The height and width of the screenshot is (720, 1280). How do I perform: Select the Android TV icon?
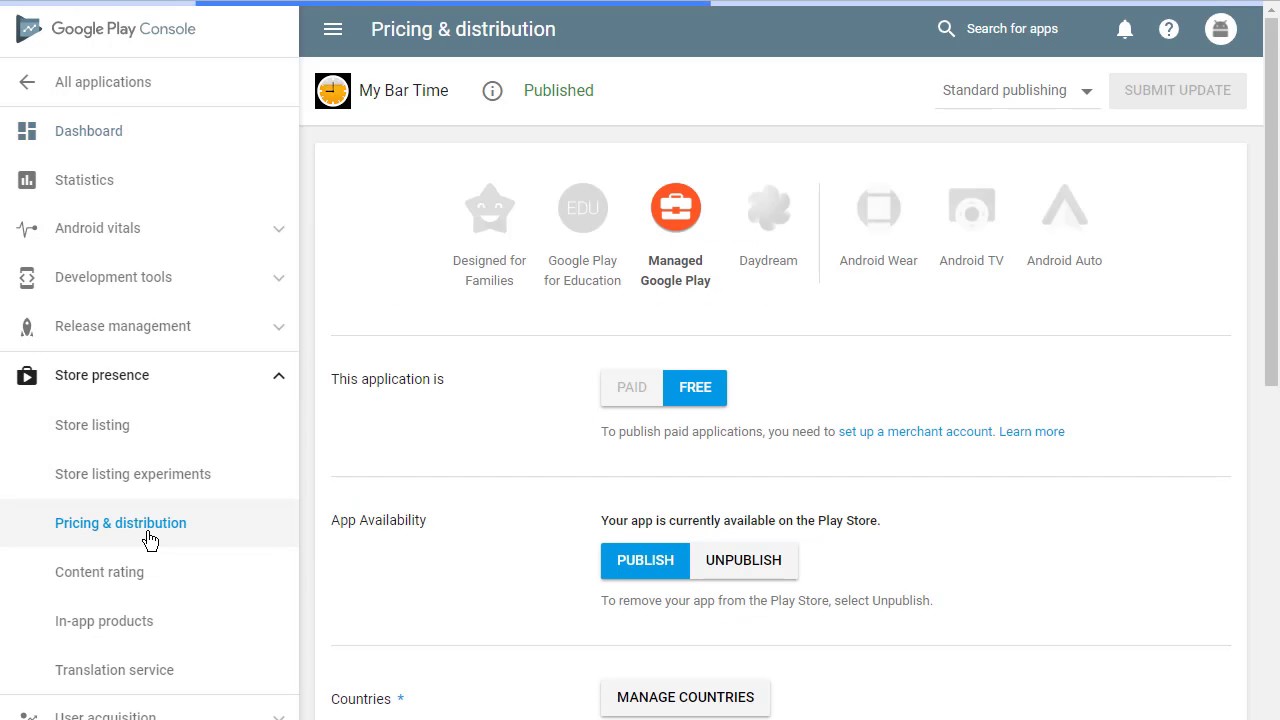click(x=971, y=208)
